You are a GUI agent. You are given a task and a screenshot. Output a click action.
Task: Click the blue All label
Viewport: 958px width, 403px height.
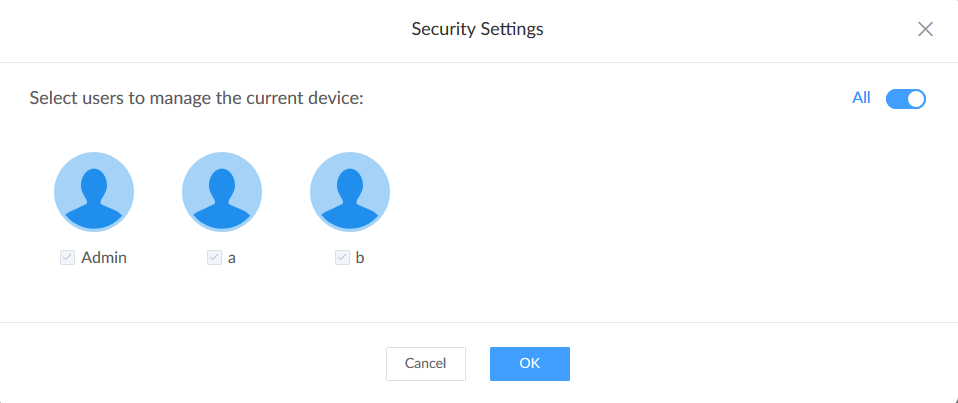tap(861, 98)
